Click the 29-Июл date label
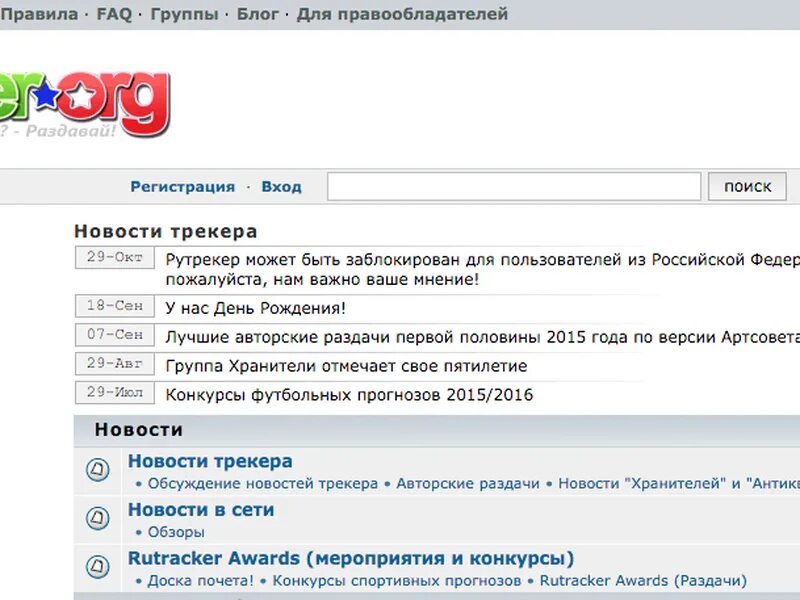 point(115,392)
